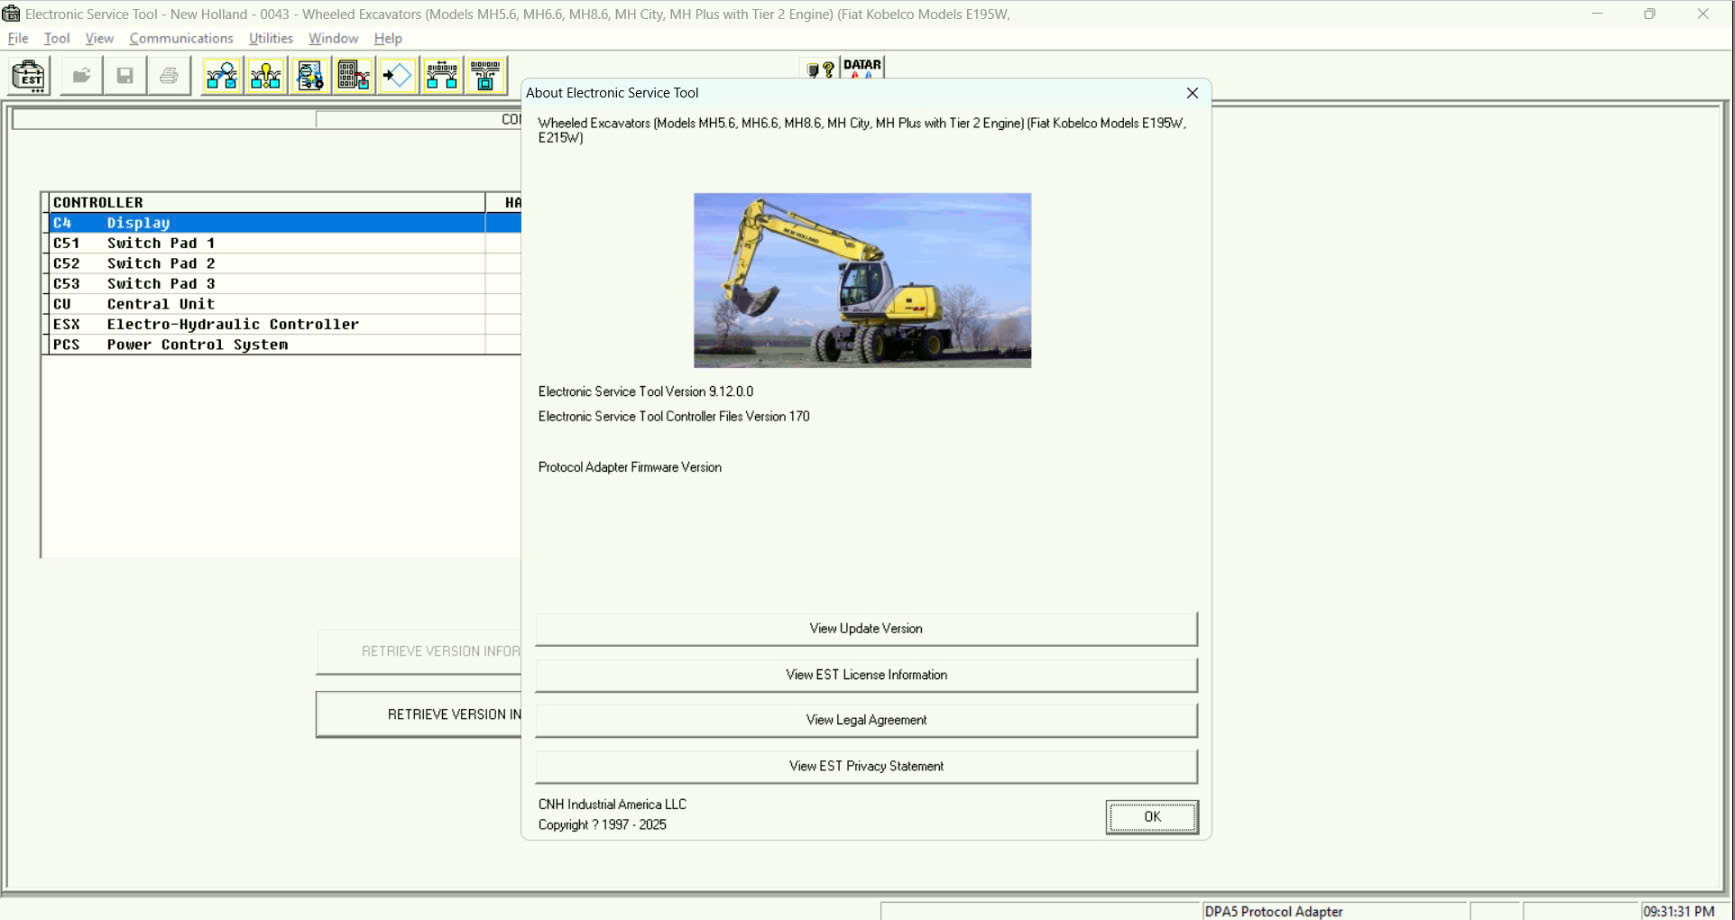Open controller status icon with magnifying glass

point(222,76)
